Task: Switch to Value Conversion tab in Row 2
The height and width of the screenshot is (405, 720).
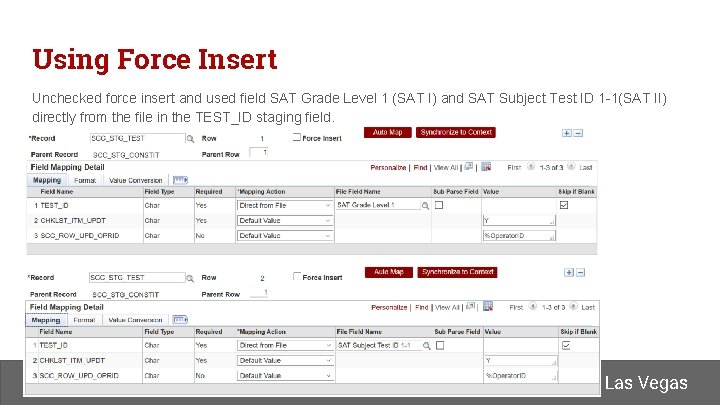Action: coord(135,320)
